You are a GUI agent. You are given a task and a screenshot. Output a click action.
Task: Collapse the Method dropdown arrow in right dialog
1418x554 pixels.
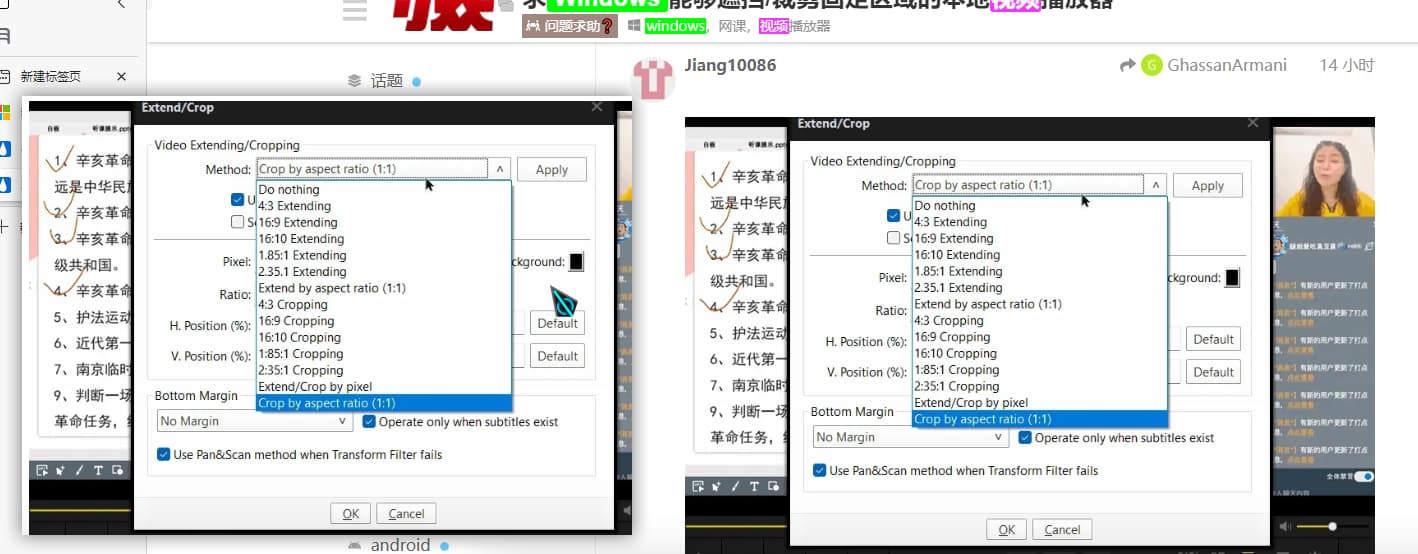click(1156, 185)
